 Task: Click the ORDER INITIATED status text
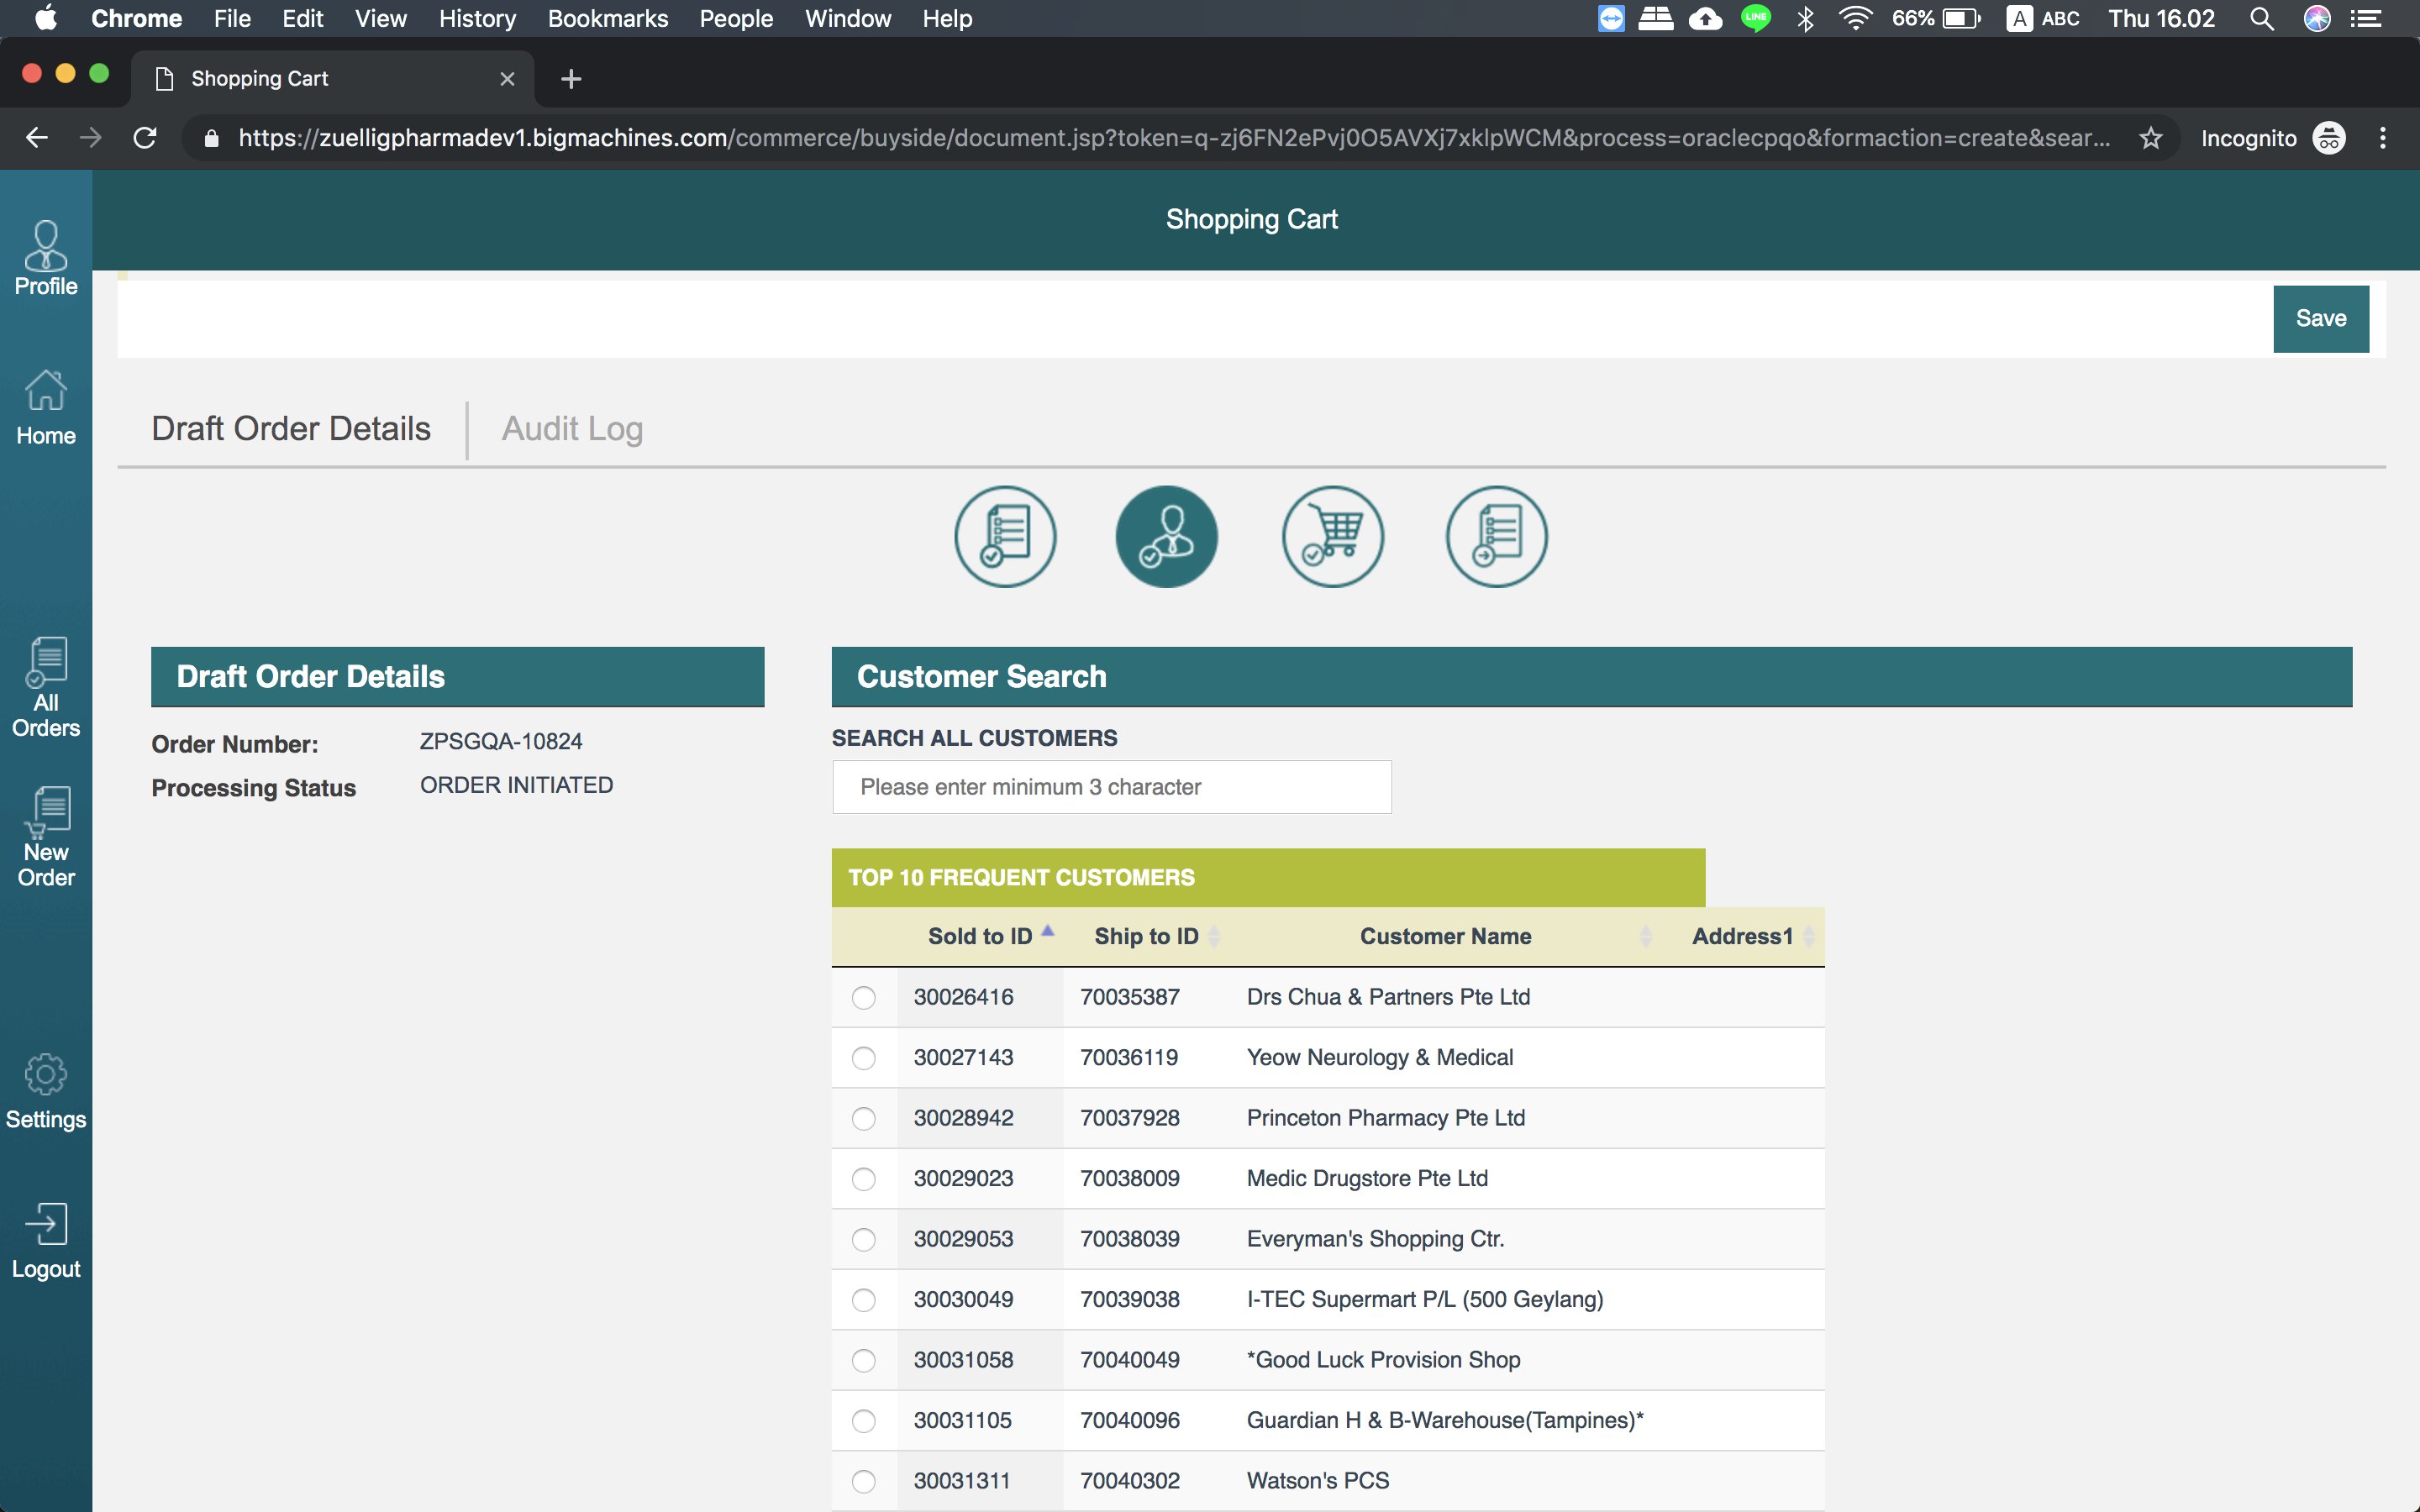[516, 786]
